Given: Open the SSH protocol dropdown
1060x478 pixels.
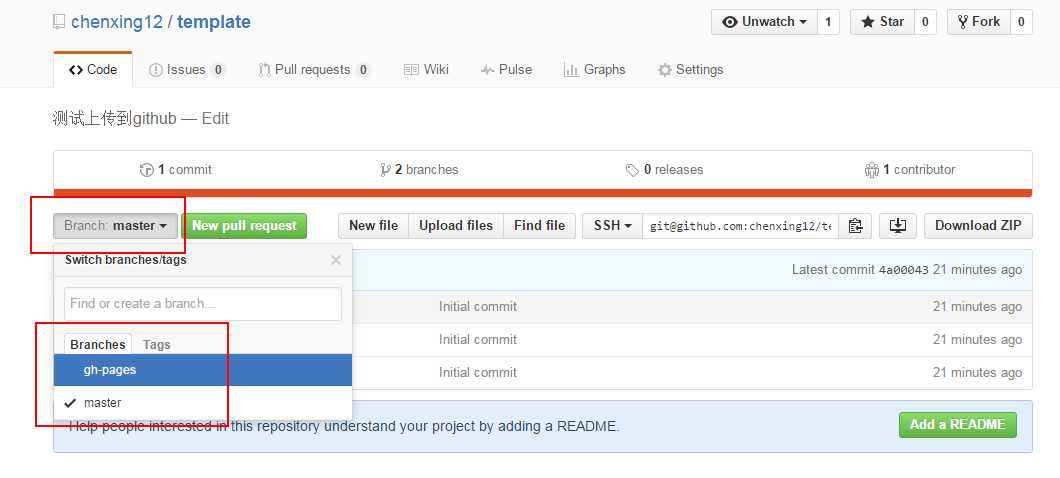Looking at the screenshot, I should 612,226.
